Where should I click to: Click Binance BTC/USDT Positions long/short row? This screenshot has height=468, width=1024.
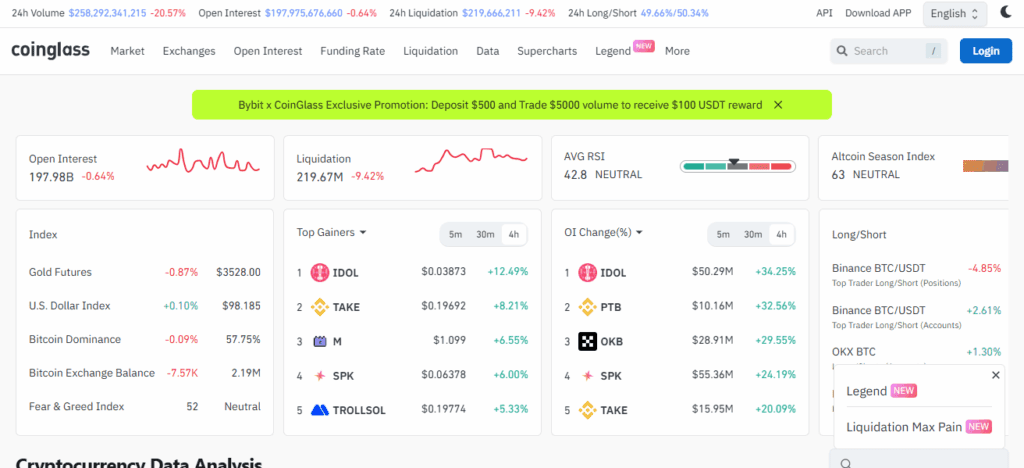click(916, 274)
